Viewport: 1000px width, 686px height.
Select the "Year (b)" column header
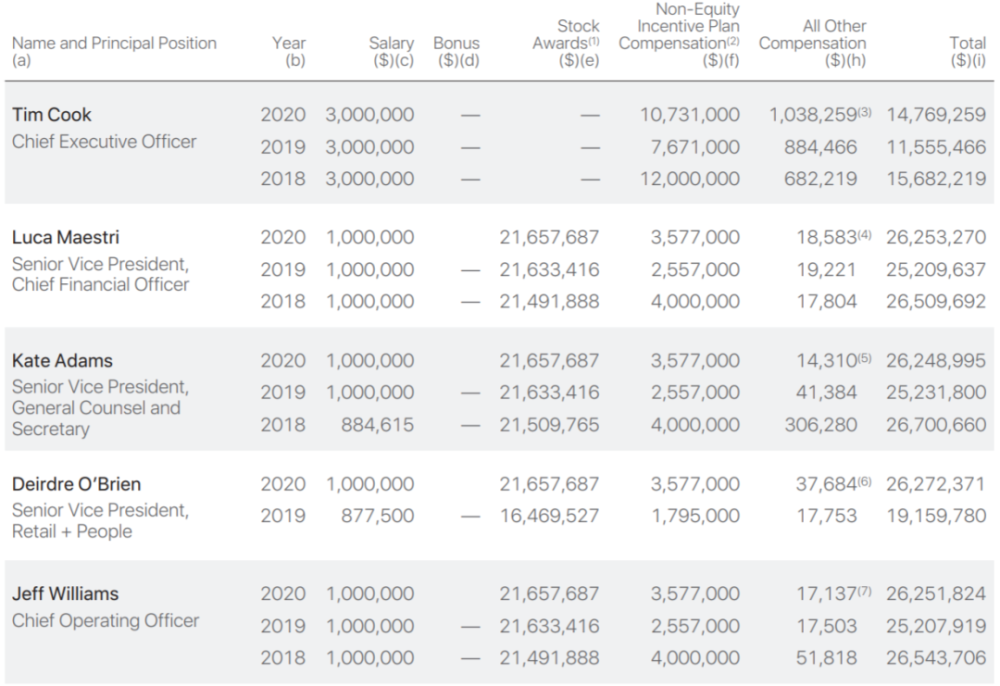289,52
